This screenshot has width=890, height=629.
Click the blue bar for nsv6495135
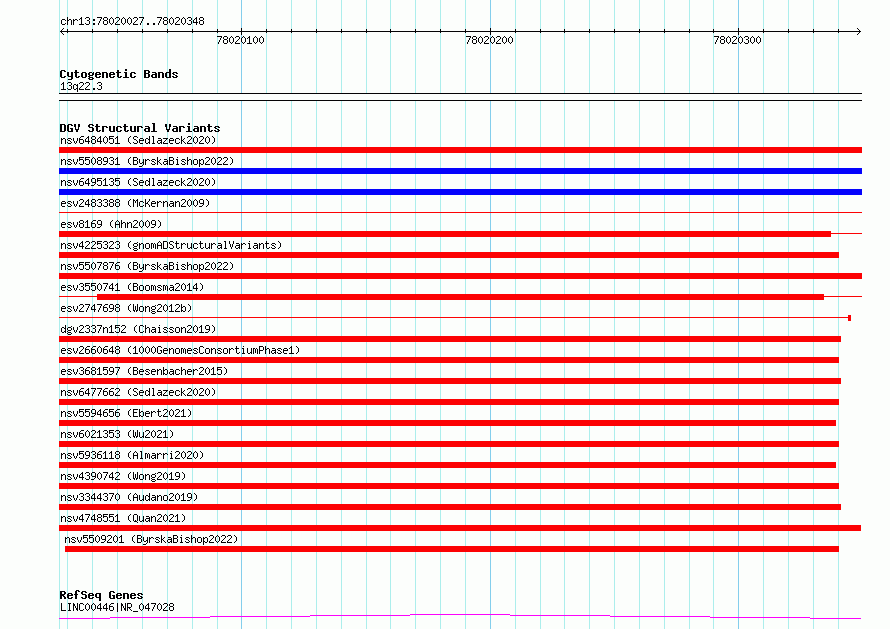click(460, 192)
